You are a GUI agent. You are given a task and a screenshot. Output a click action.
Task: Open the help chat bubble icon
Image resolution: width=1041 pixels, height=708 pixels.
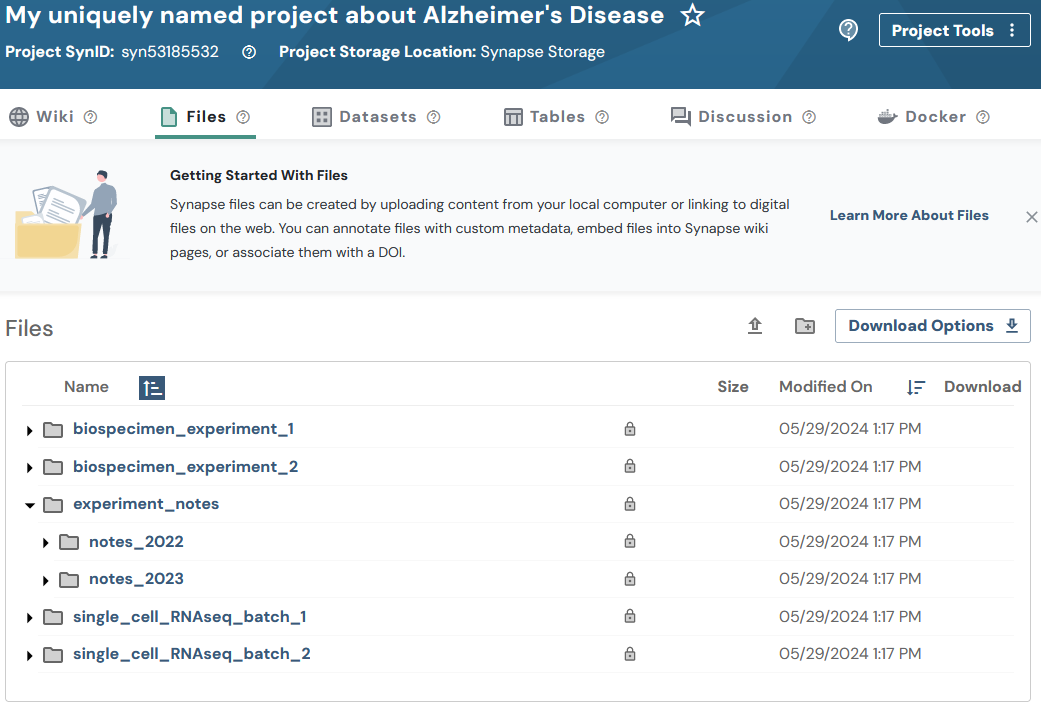pos(848,30)
